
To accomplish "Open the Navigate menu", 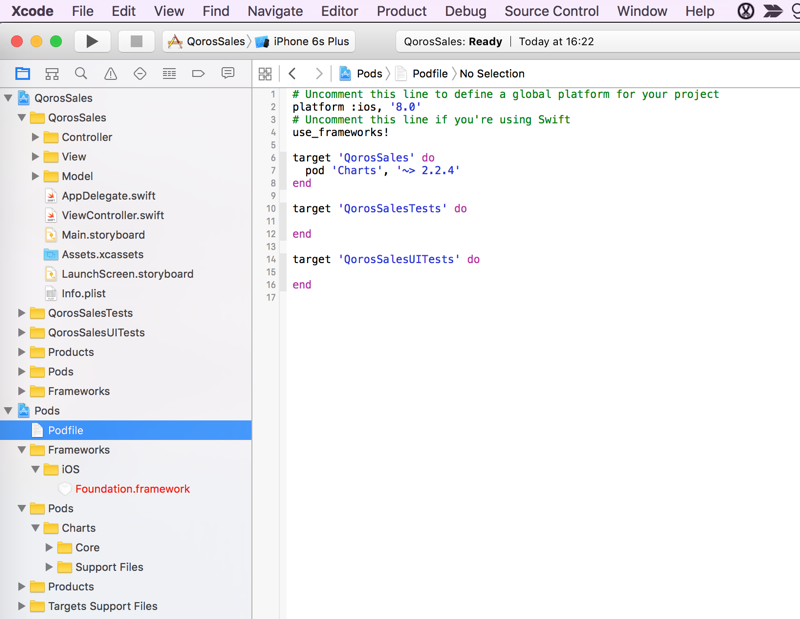I will 275,11.
